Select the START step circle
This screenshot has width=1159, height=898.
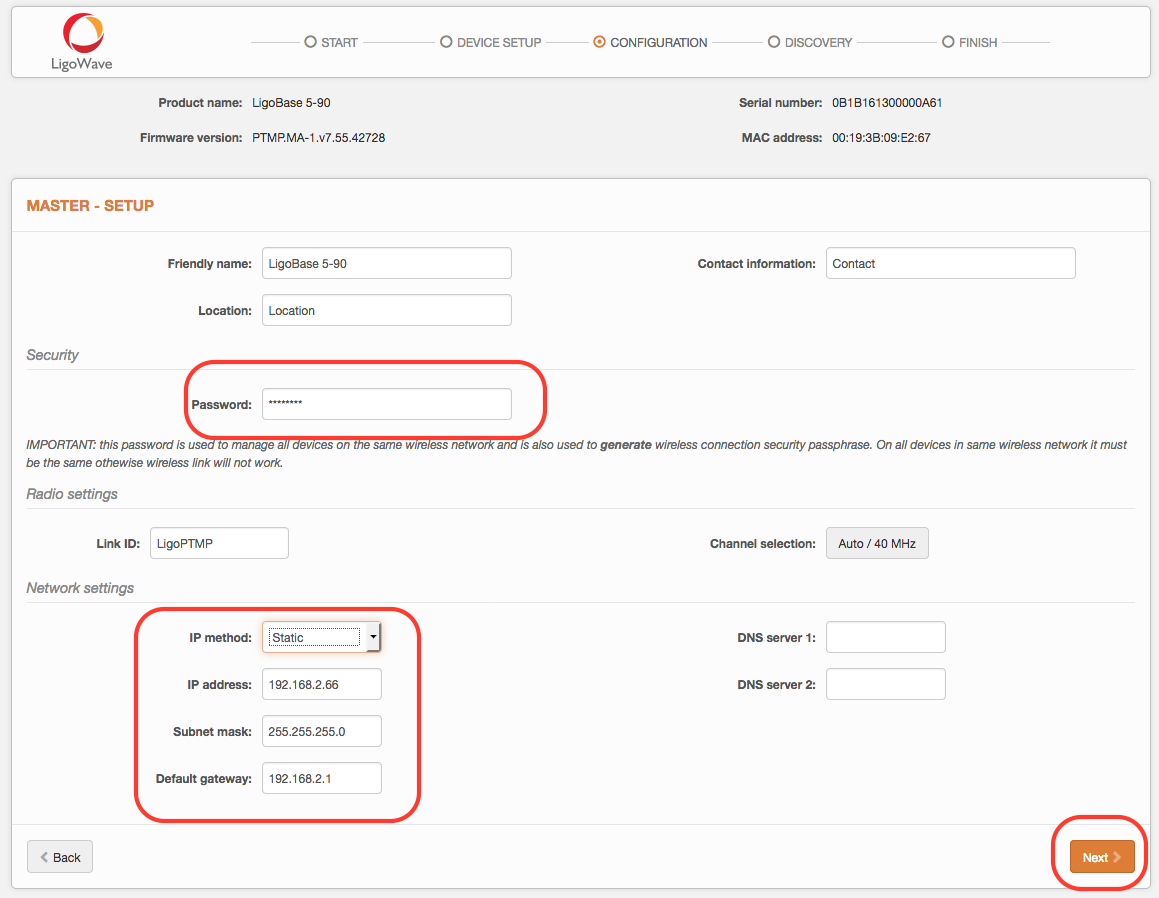point(311,42)
